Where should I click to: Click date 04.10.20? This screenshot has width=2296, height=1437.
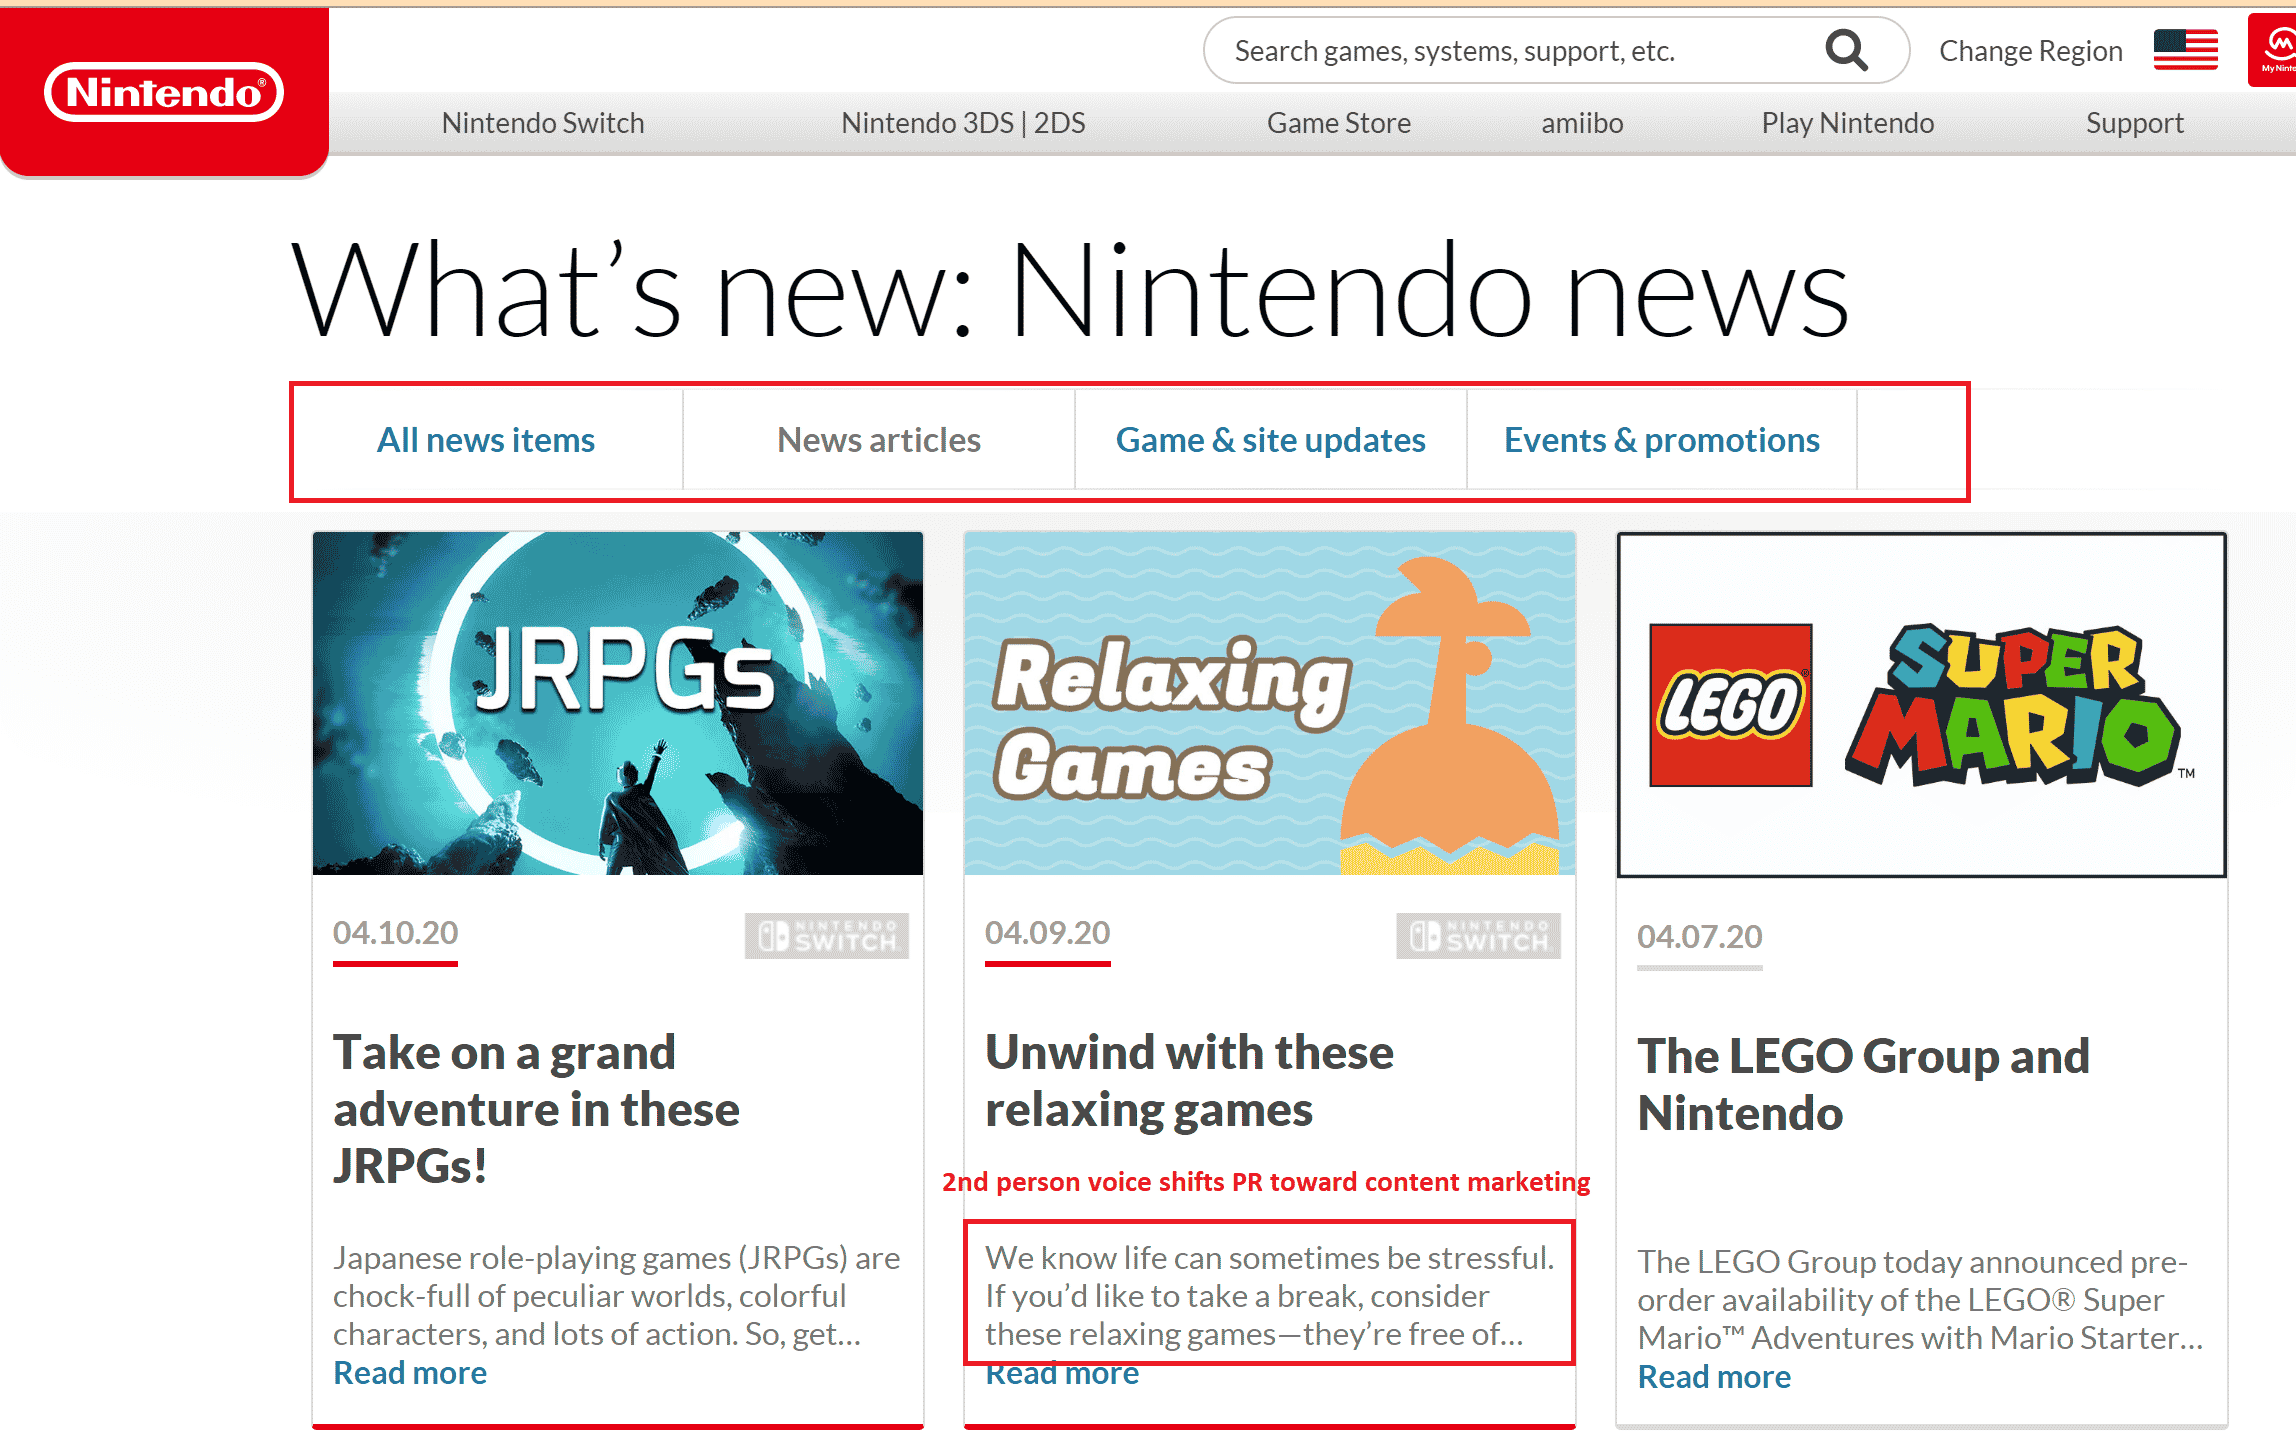395,932
